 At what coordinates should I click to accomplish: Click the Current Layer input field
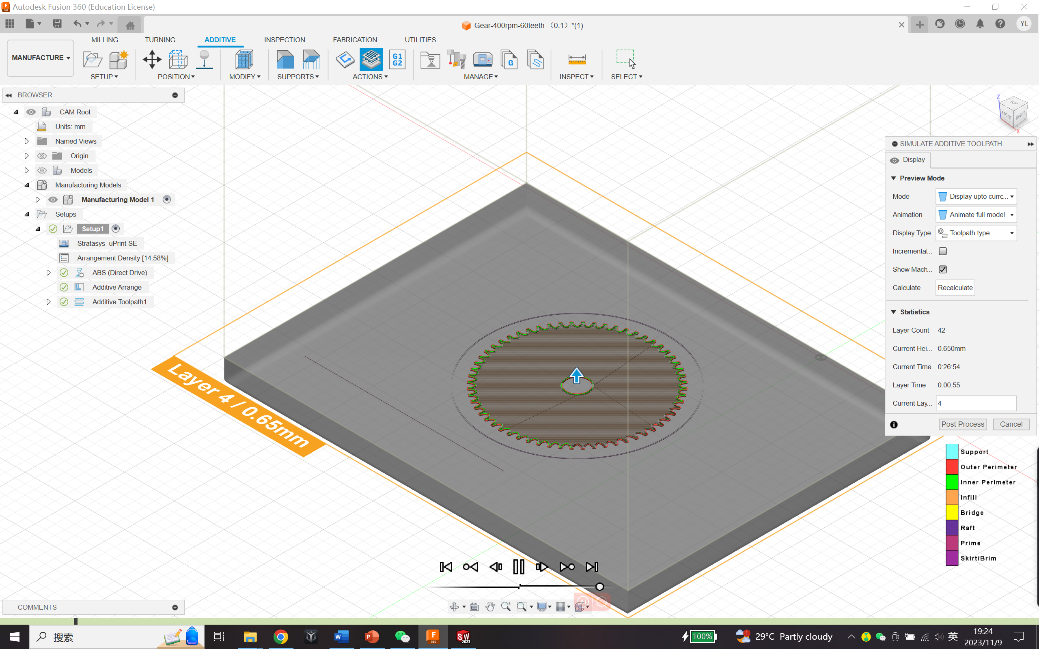[x=975, y=403]
